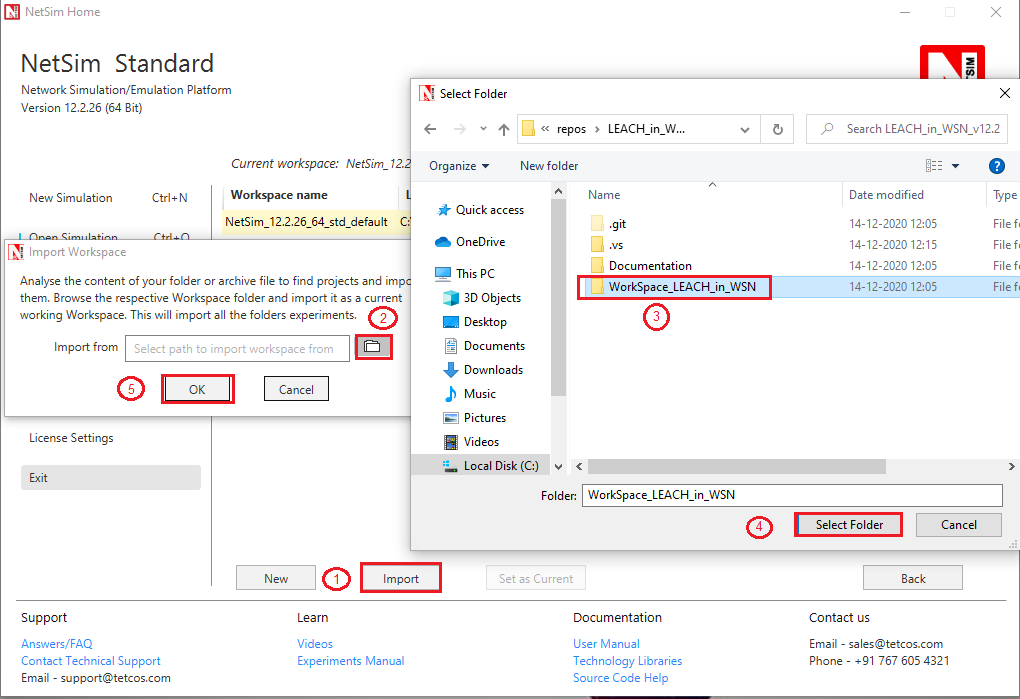The height and width of the screenshot is (699, 1020).
Task: Open Videos link under Learn
Action: (315, 644)
